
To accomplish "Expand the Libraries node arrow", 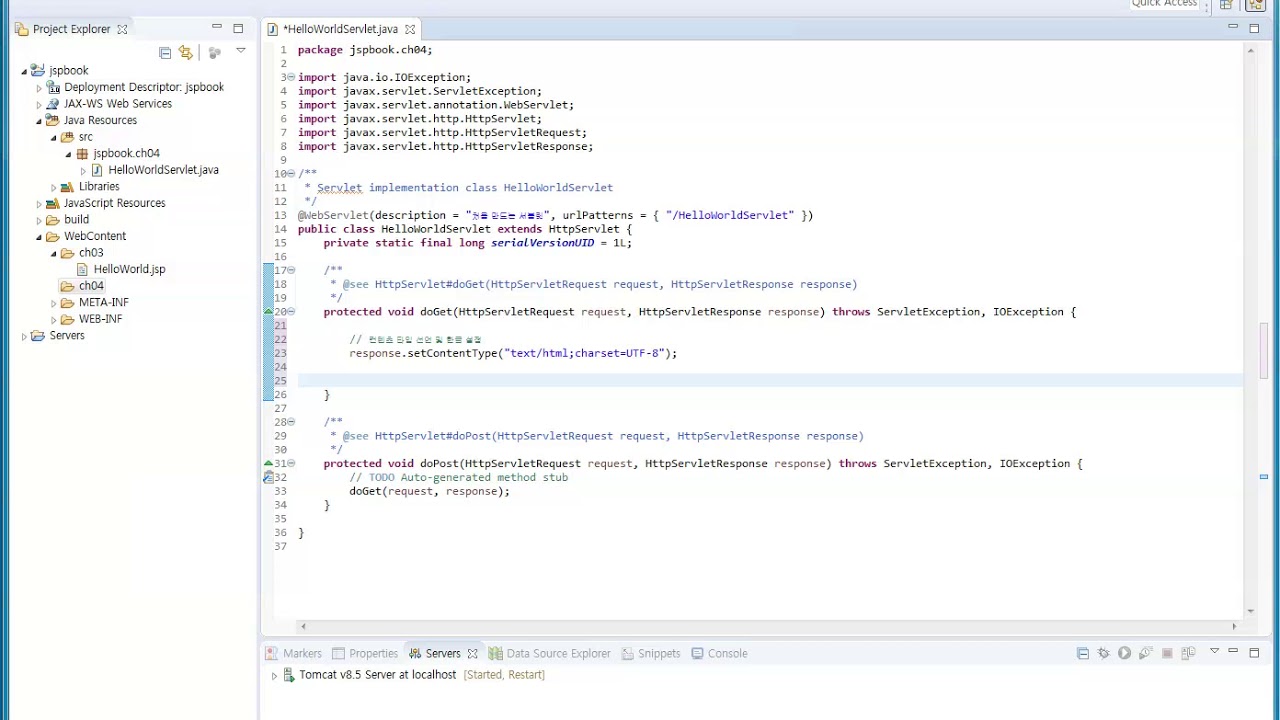I will pyautogui.click(x=54, y=187).
